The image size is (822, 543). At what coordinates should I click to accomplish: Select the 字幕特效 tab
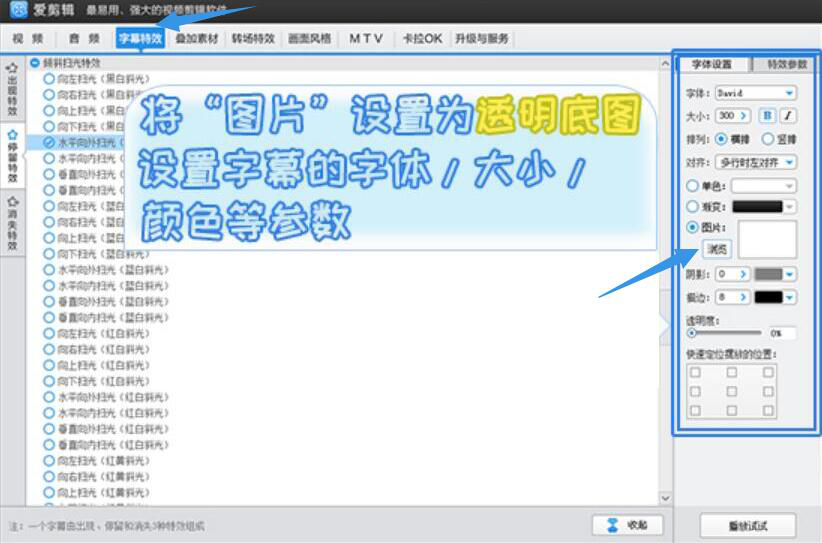click(x=140, y=38)
